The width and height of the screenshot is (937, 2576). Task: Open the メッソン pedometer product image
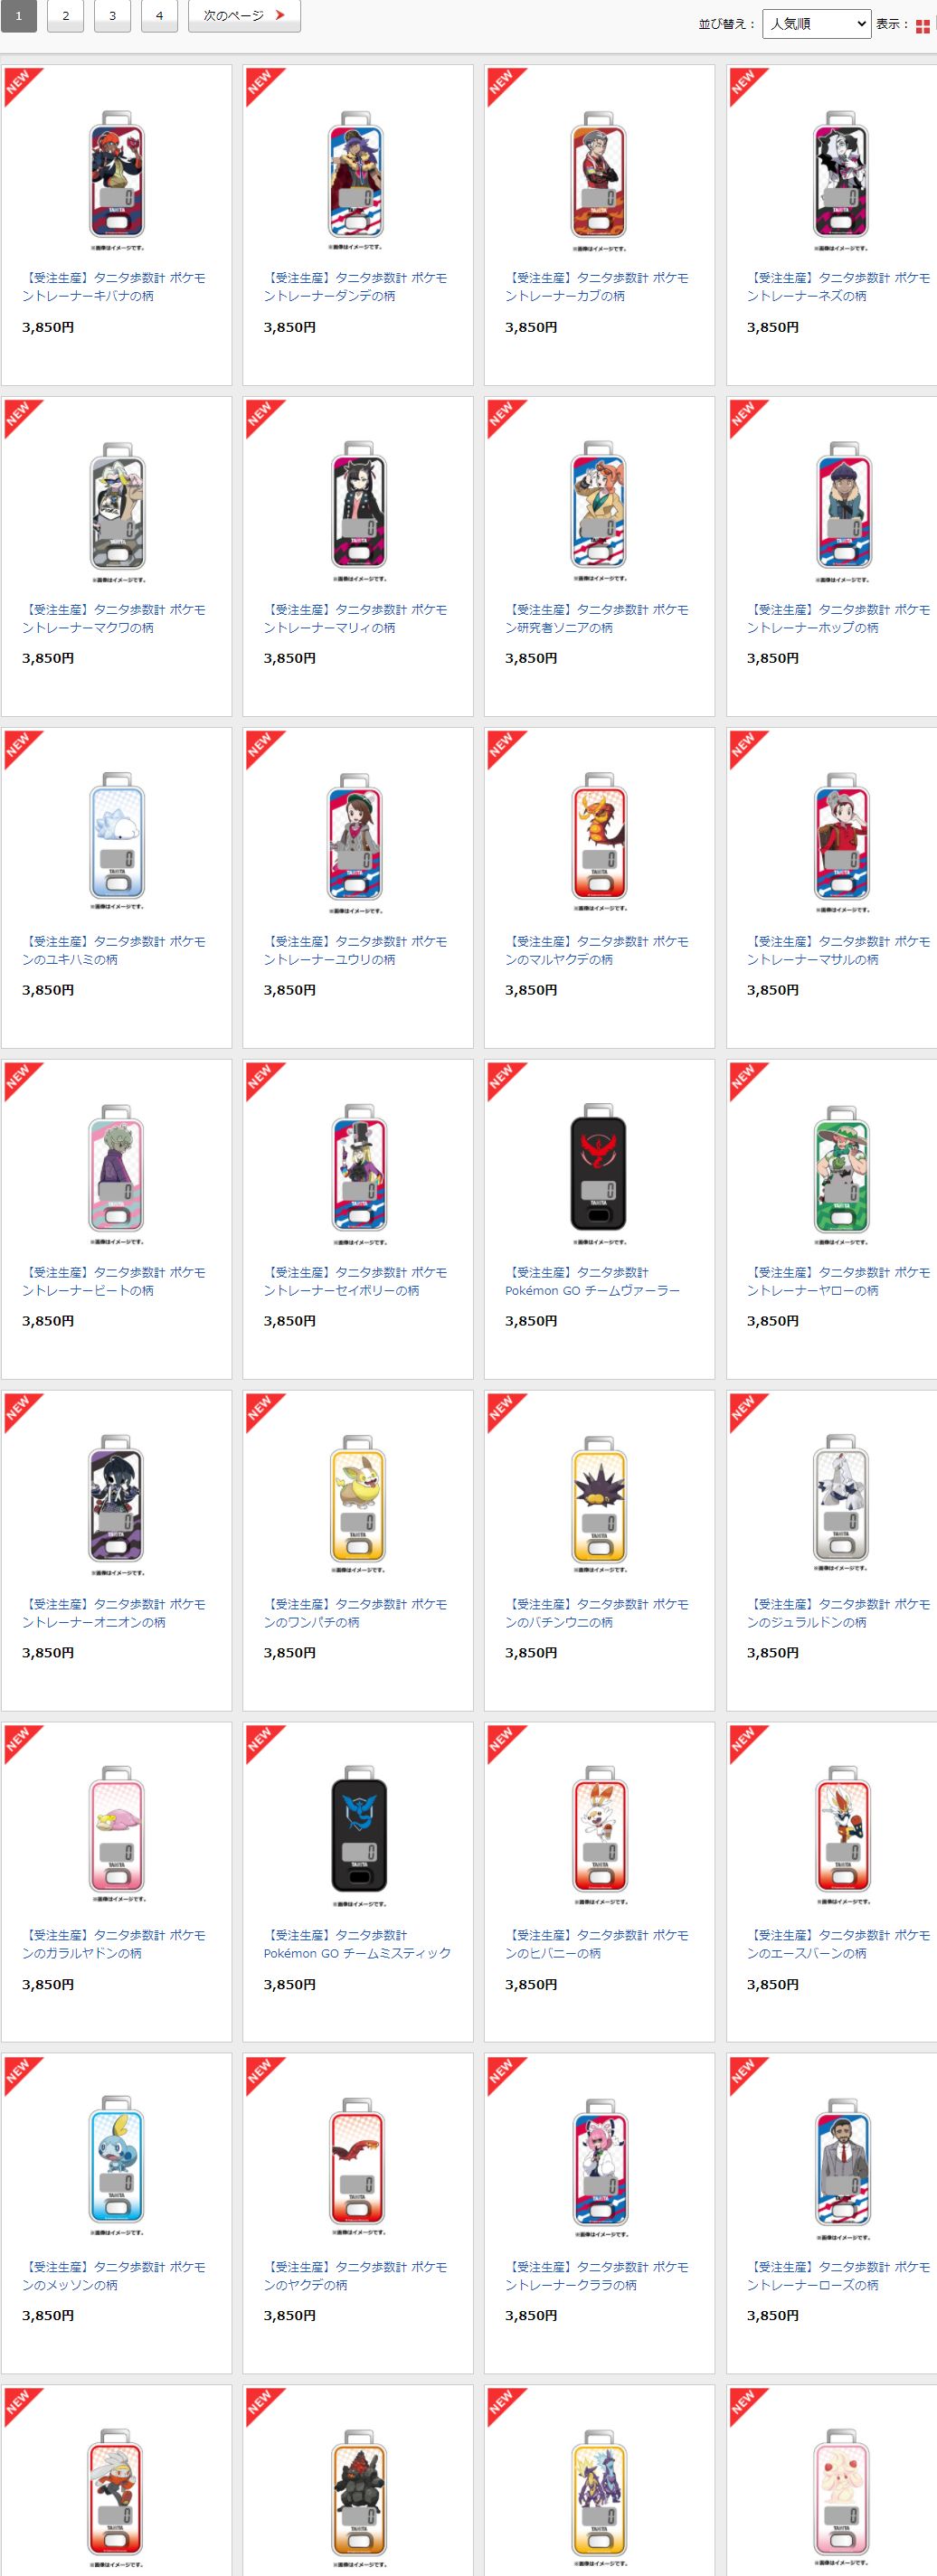pyautogui.click(x=116, y=2167)
